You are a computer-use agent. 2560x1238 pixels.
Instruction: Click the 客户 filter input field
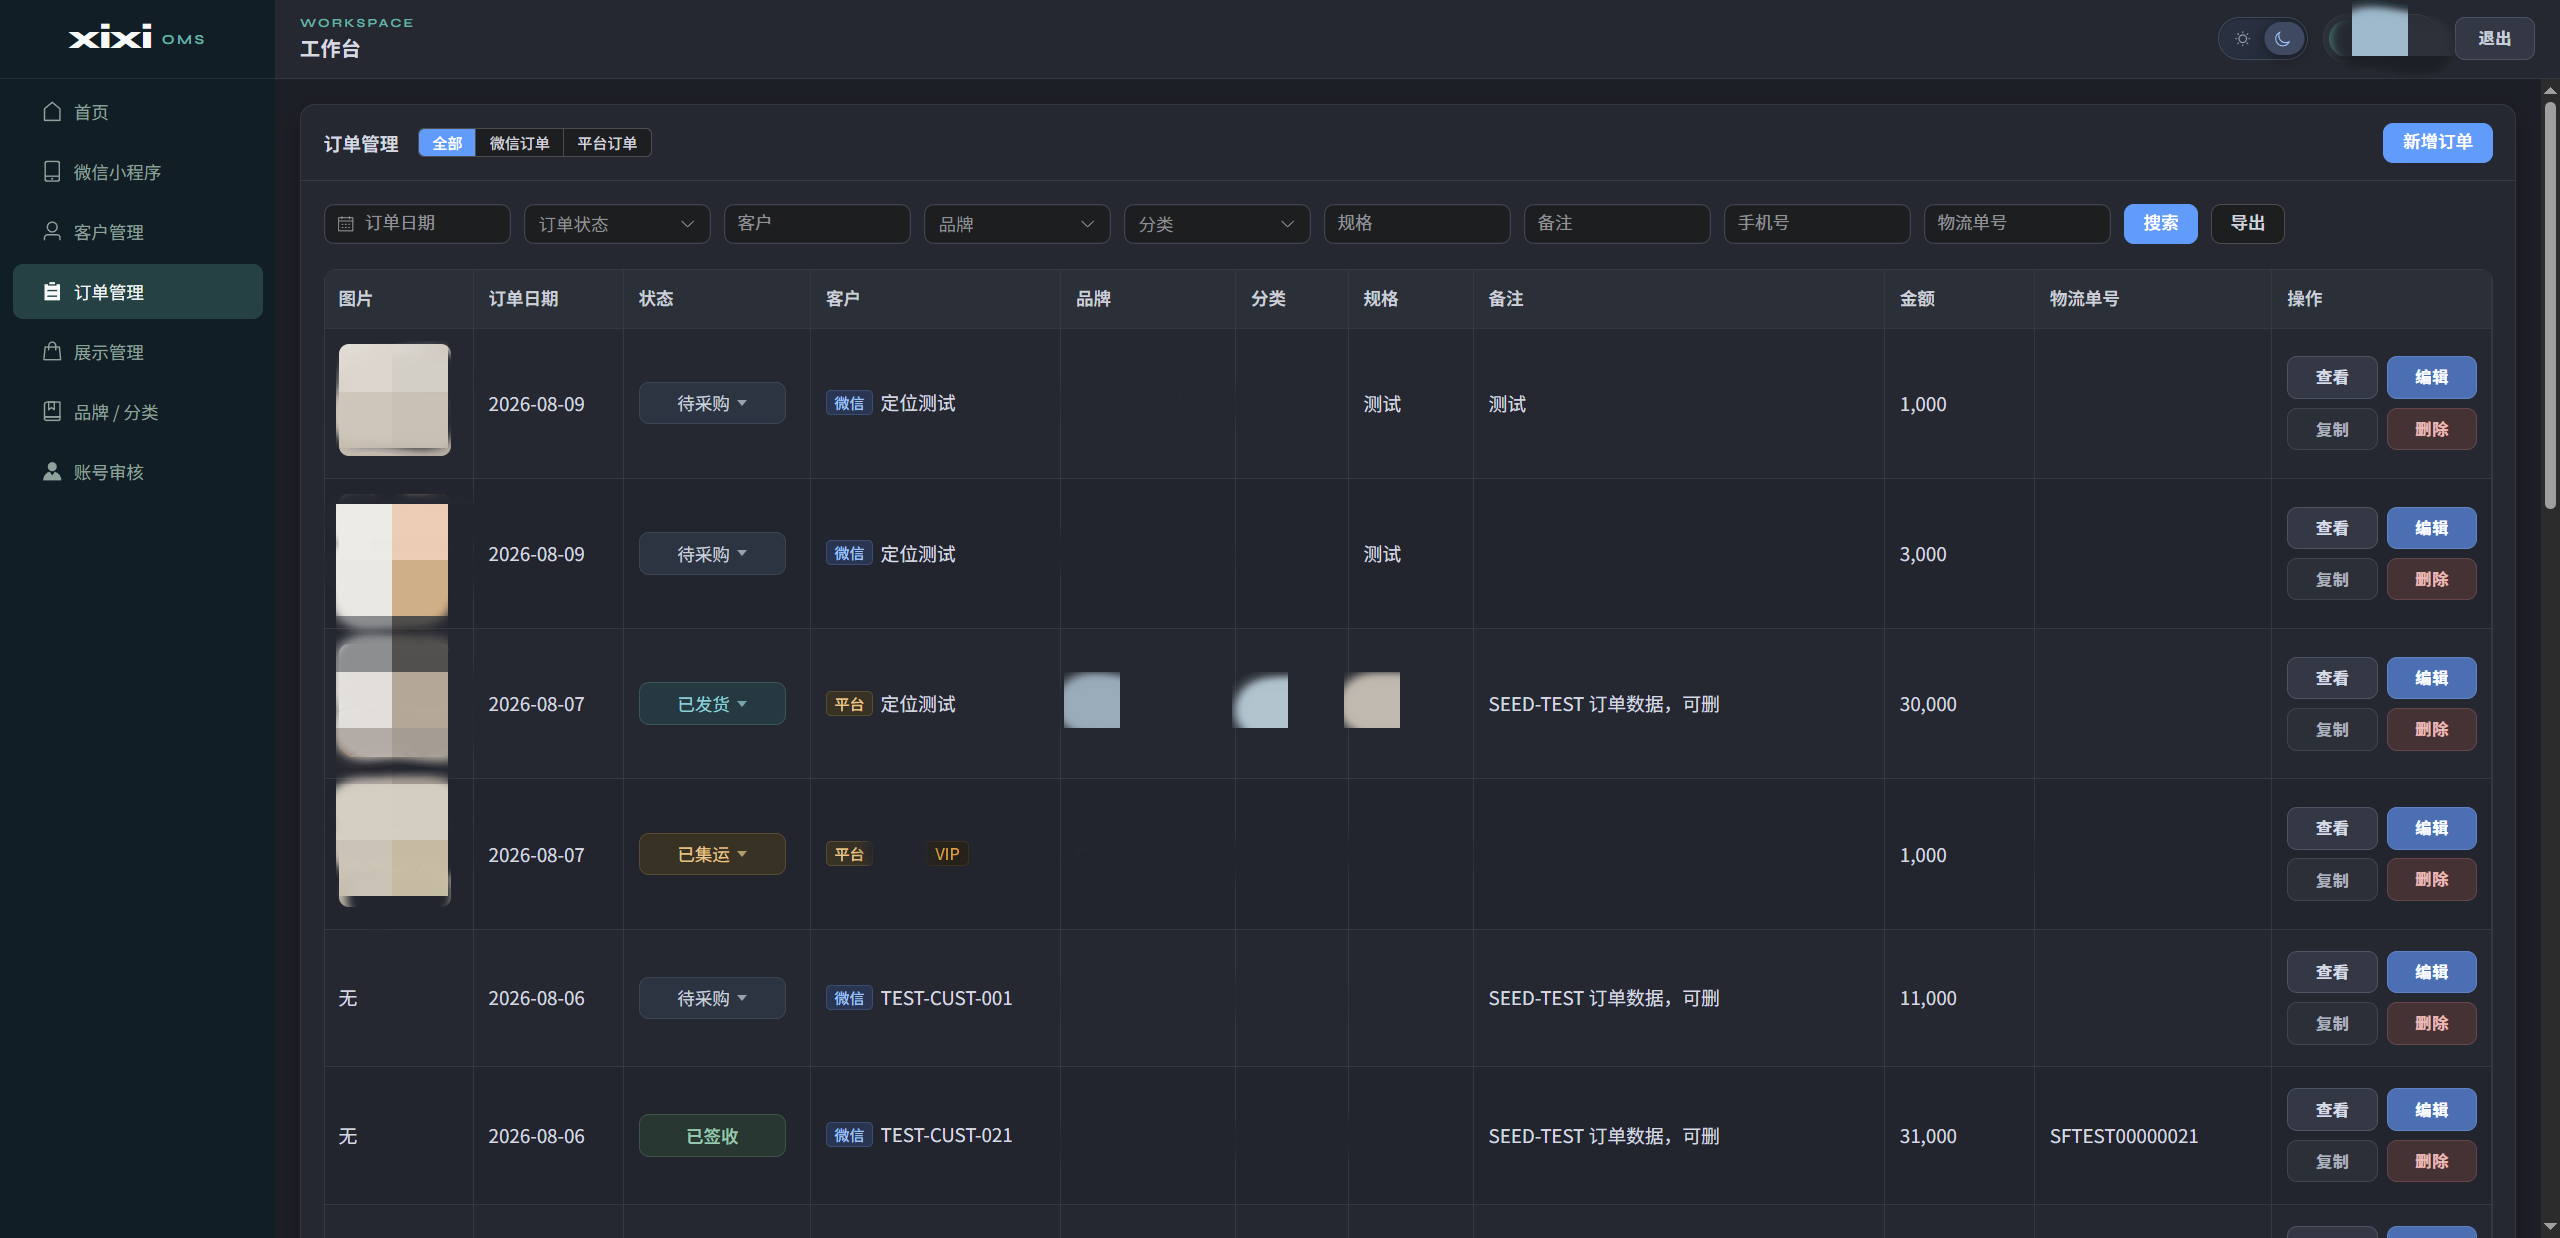(817, 224)
